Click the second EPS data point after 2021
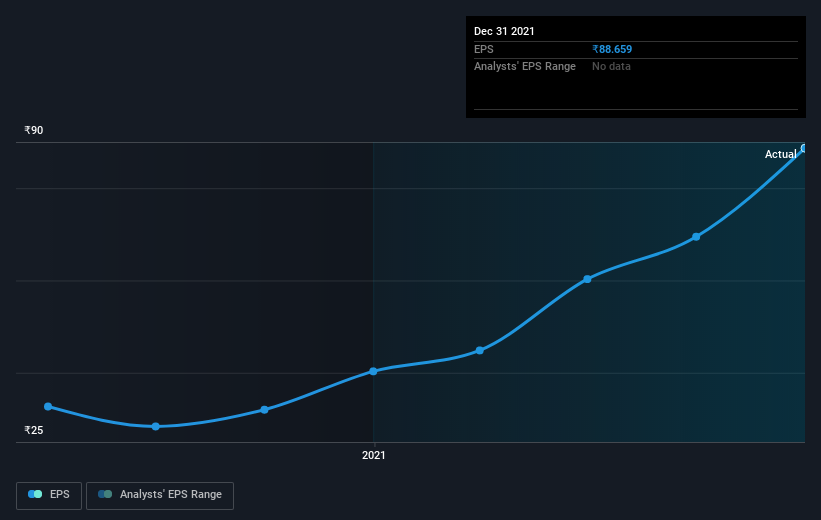Viewport: 821px width, 520px height. coord(587,279)
